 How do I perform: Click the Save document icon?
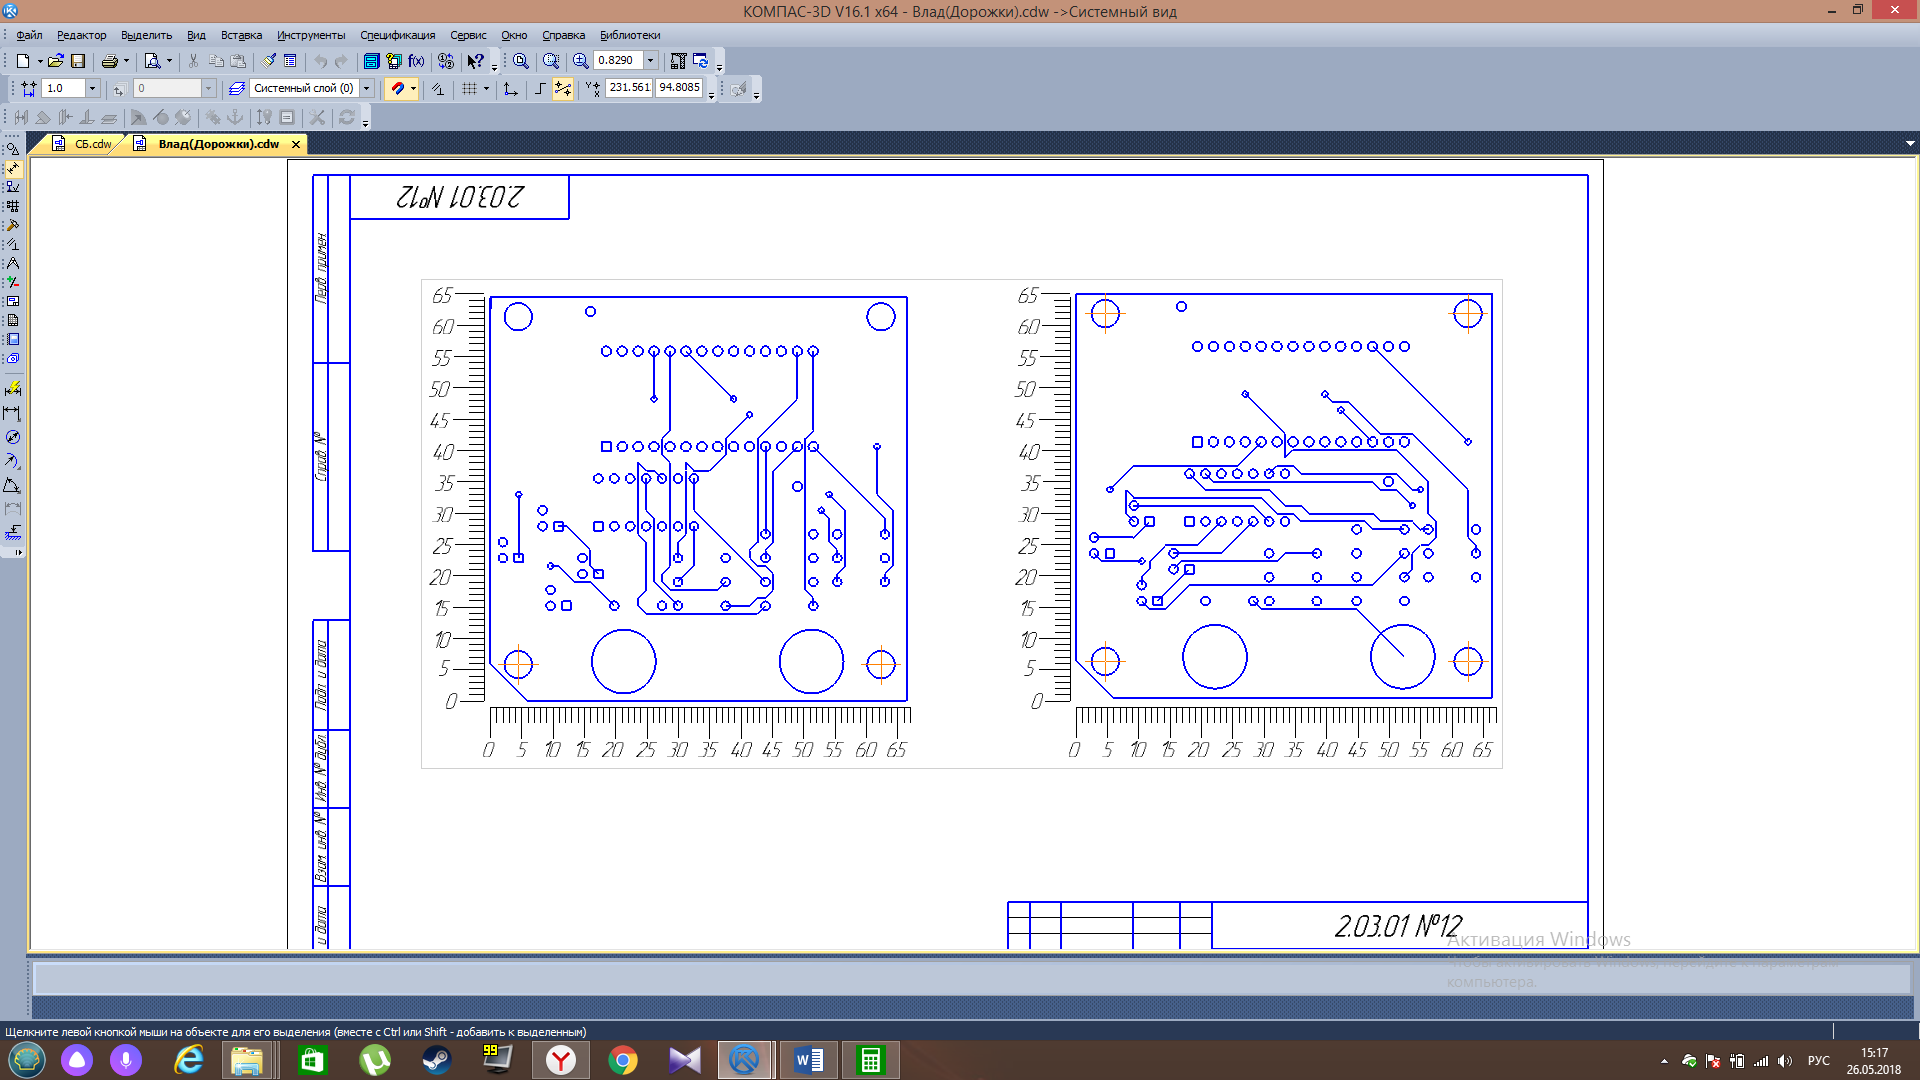[x=78, y=61]
